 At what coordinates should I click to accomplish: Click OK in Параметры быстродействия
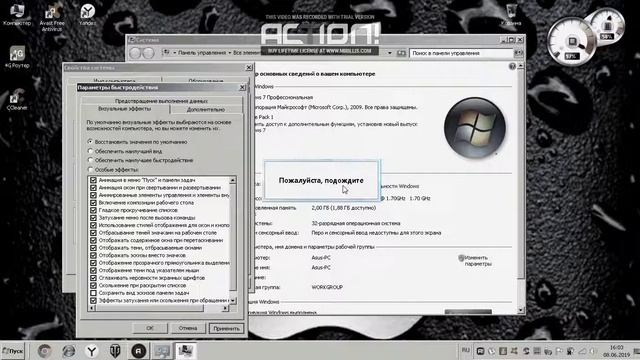click(150, 328)
